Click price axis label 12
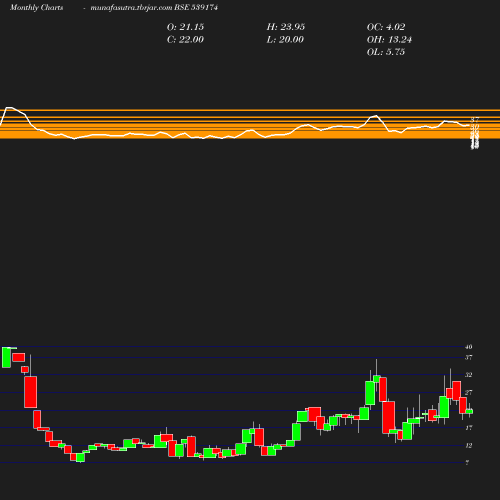 (x=469, y=445)
